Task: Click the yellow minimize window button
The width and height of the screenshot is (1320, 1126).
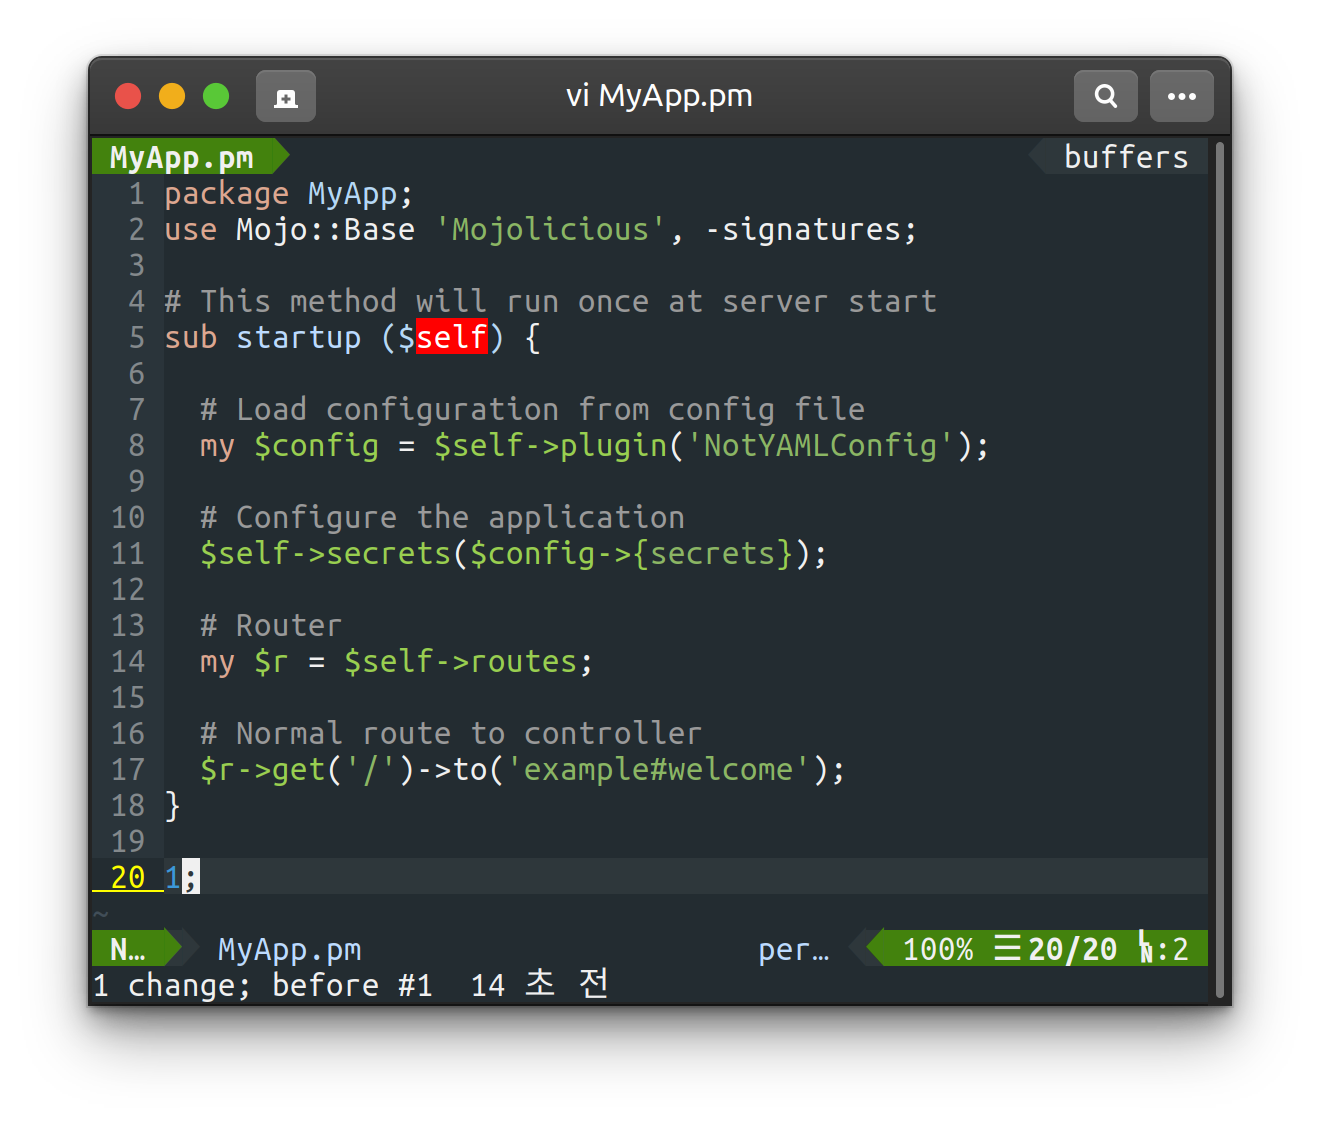Action: (172, 96)
